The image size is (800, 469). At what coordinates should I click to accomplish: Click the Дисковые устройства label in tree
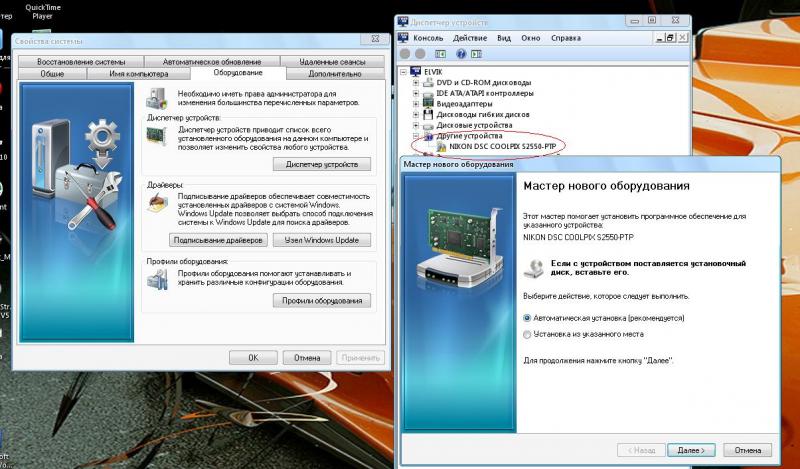pos(474,125)
